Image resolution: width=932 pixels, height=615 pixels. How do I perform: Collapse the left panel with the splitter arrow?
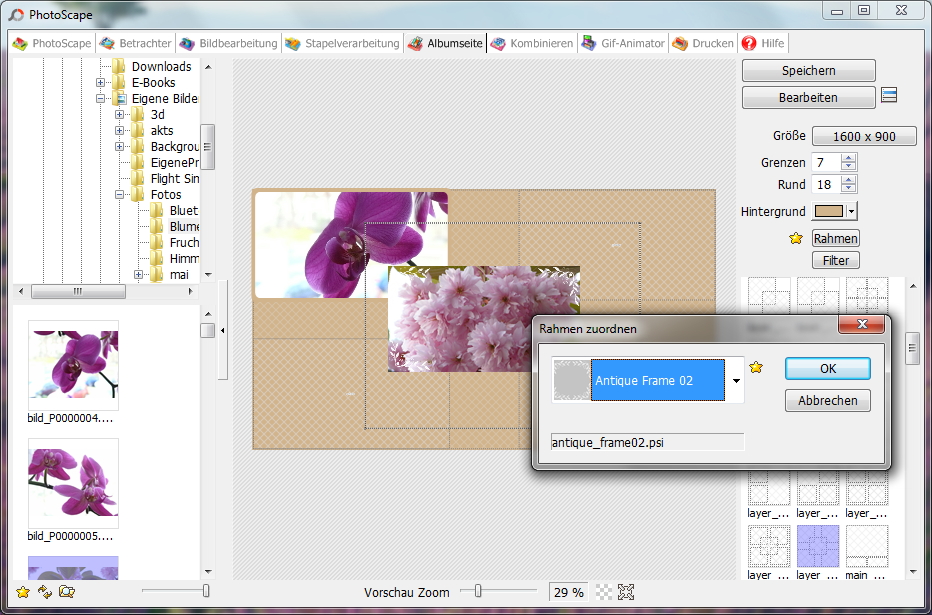[222, 330]
